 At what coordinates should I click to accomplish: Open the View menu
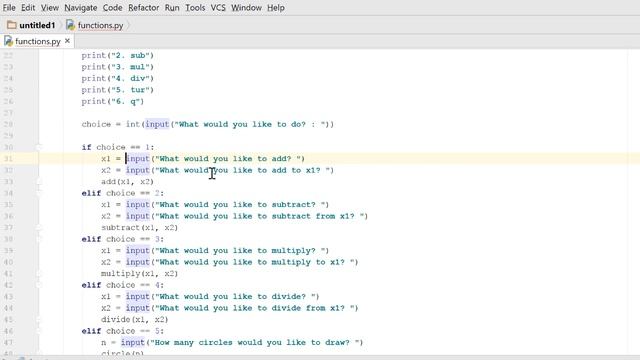(x=49, y=8)
